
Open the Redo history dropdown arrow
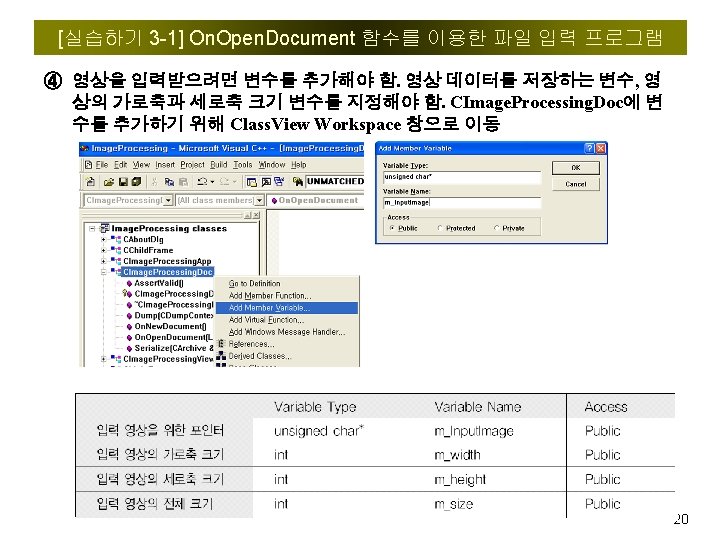tap(234, 182)
